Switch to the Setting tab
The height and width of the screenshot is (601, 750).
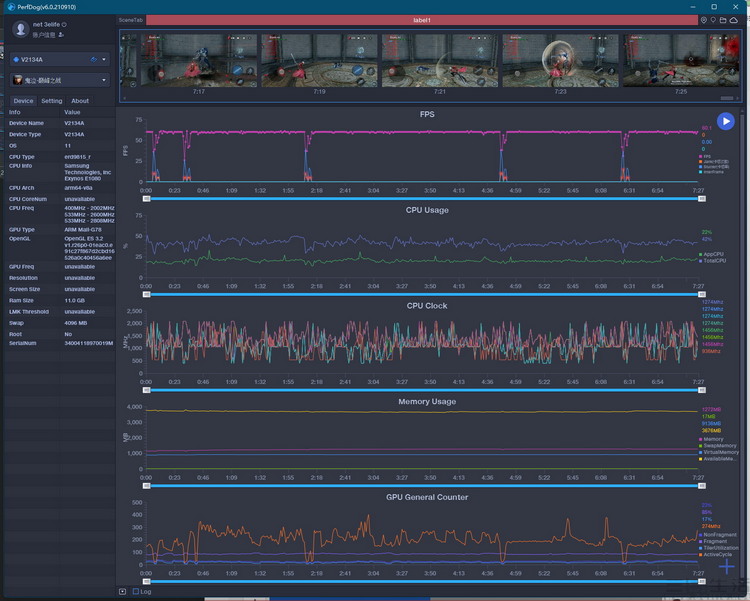pos(52,101)
